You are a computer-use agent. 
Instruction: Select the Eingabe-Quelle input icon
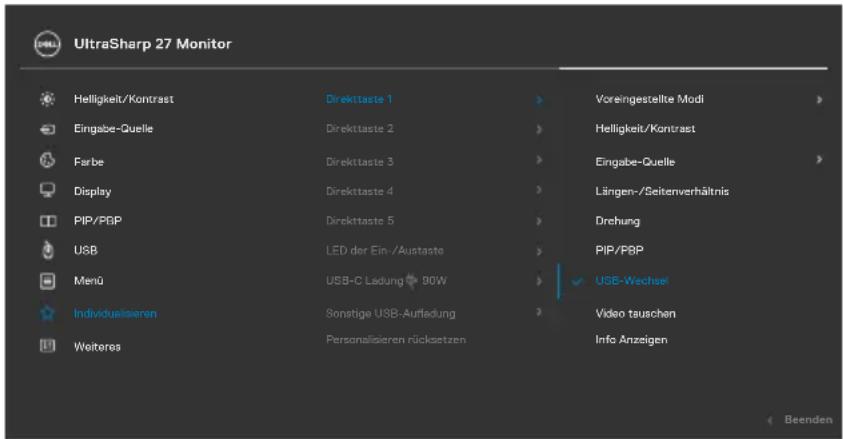pyautogui.click(x=47, y=129)
